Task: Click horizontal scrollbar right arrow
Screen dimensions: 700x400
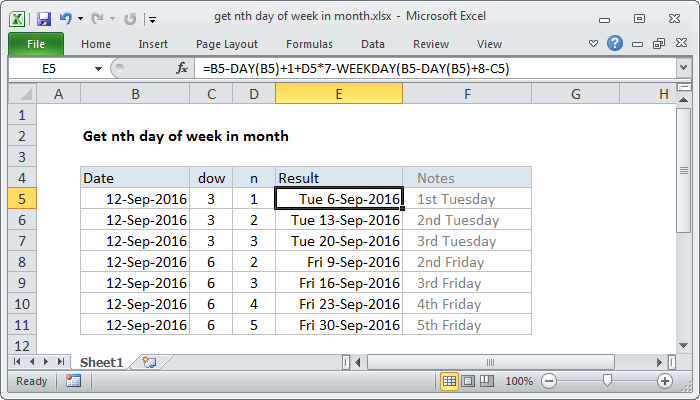Action: pos(659,362)
